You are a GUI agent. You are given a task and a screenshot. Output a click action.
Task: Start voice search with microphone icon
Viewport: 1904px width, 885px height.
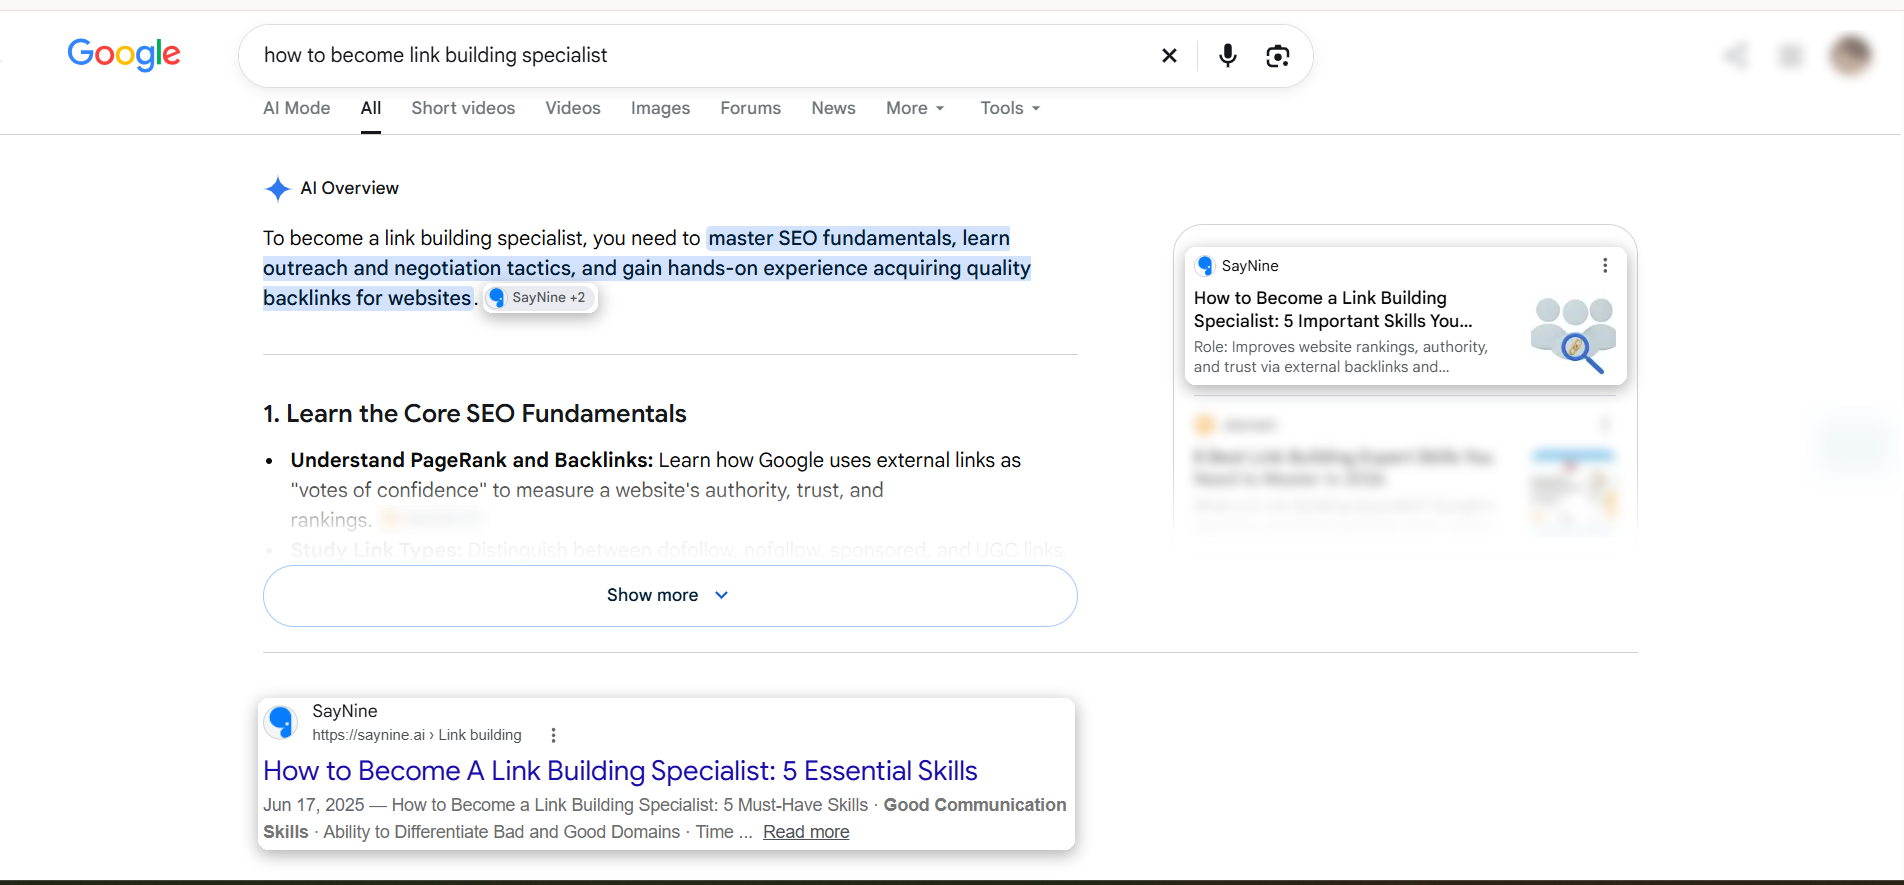(x=1228, y=56)
